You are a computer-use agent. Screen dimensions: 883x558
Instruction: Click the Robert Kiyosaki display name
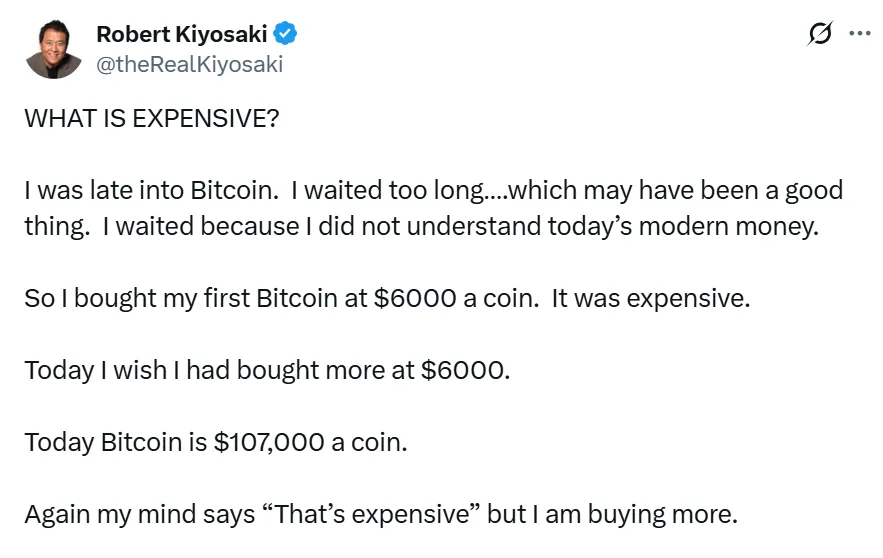182,34
